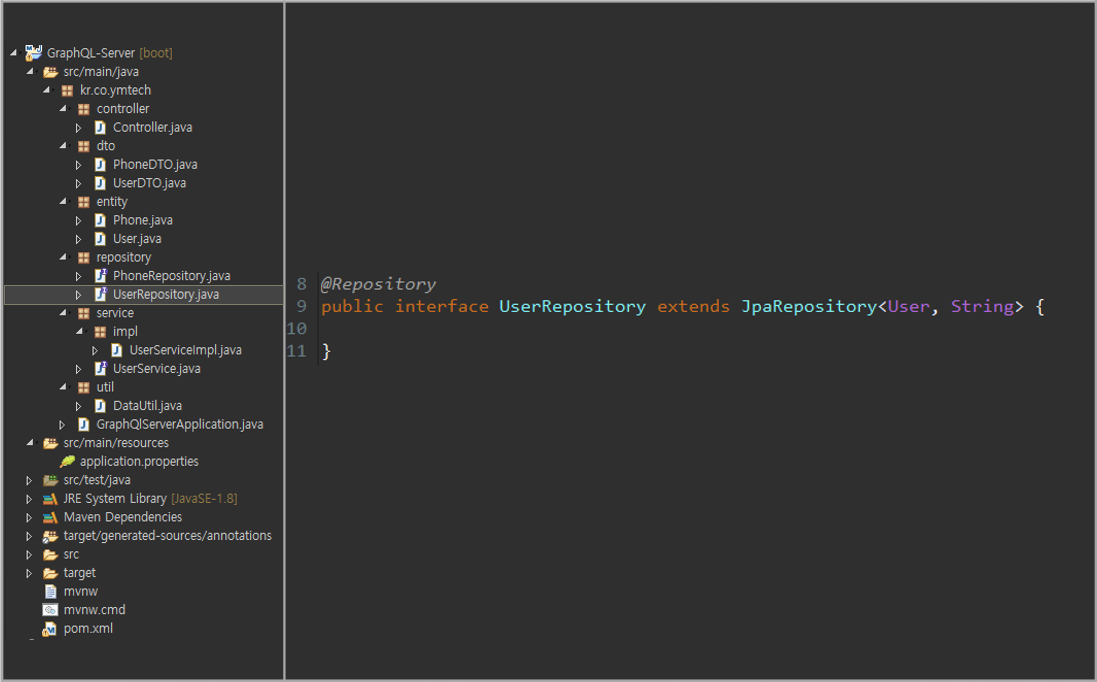
Task: Expand the src/test/java source folder
Action: [30, 481]
